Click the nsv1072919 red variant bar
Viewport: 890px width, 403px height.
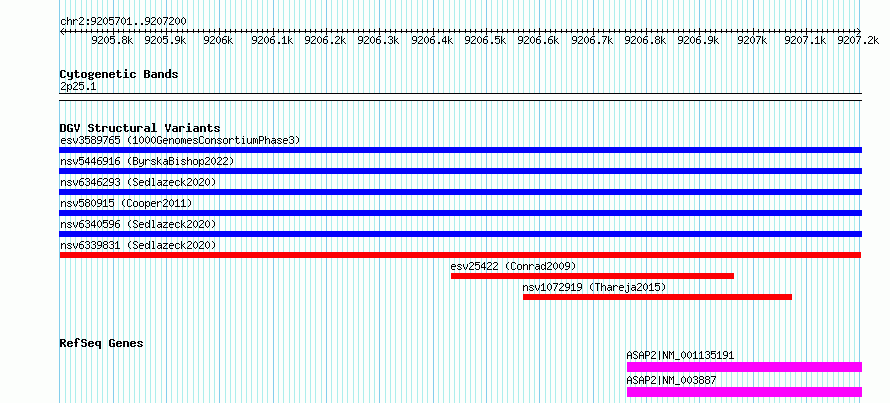657,297
